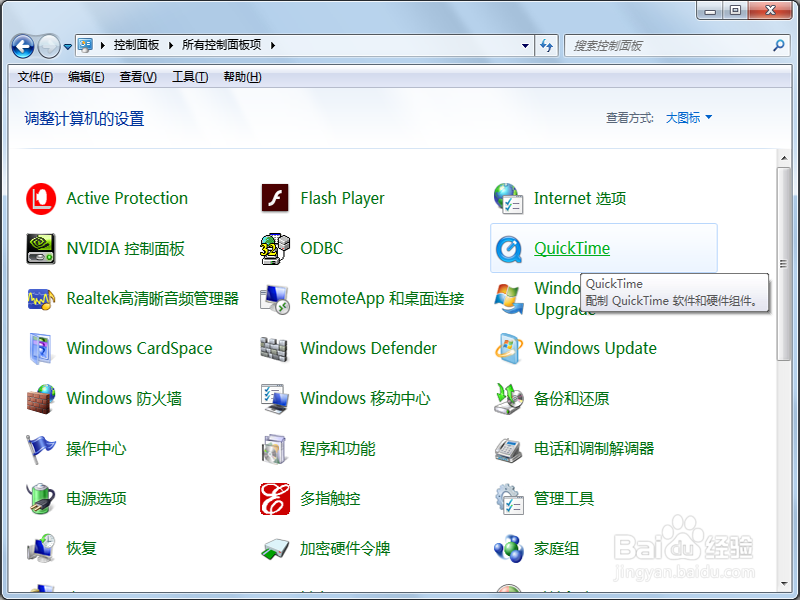Click the 电源选项 link text

[96, 498]
